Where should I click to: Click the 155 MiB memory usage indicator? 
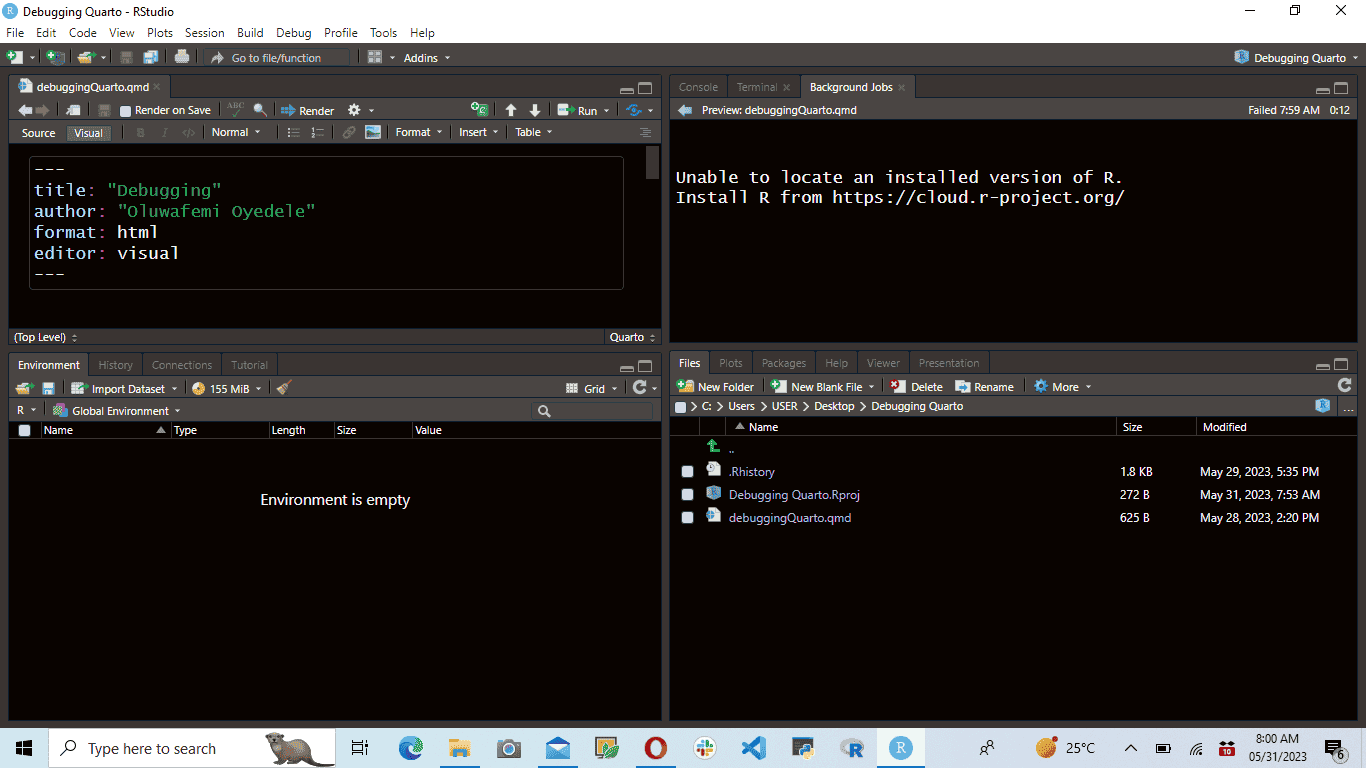pos(226,388)
